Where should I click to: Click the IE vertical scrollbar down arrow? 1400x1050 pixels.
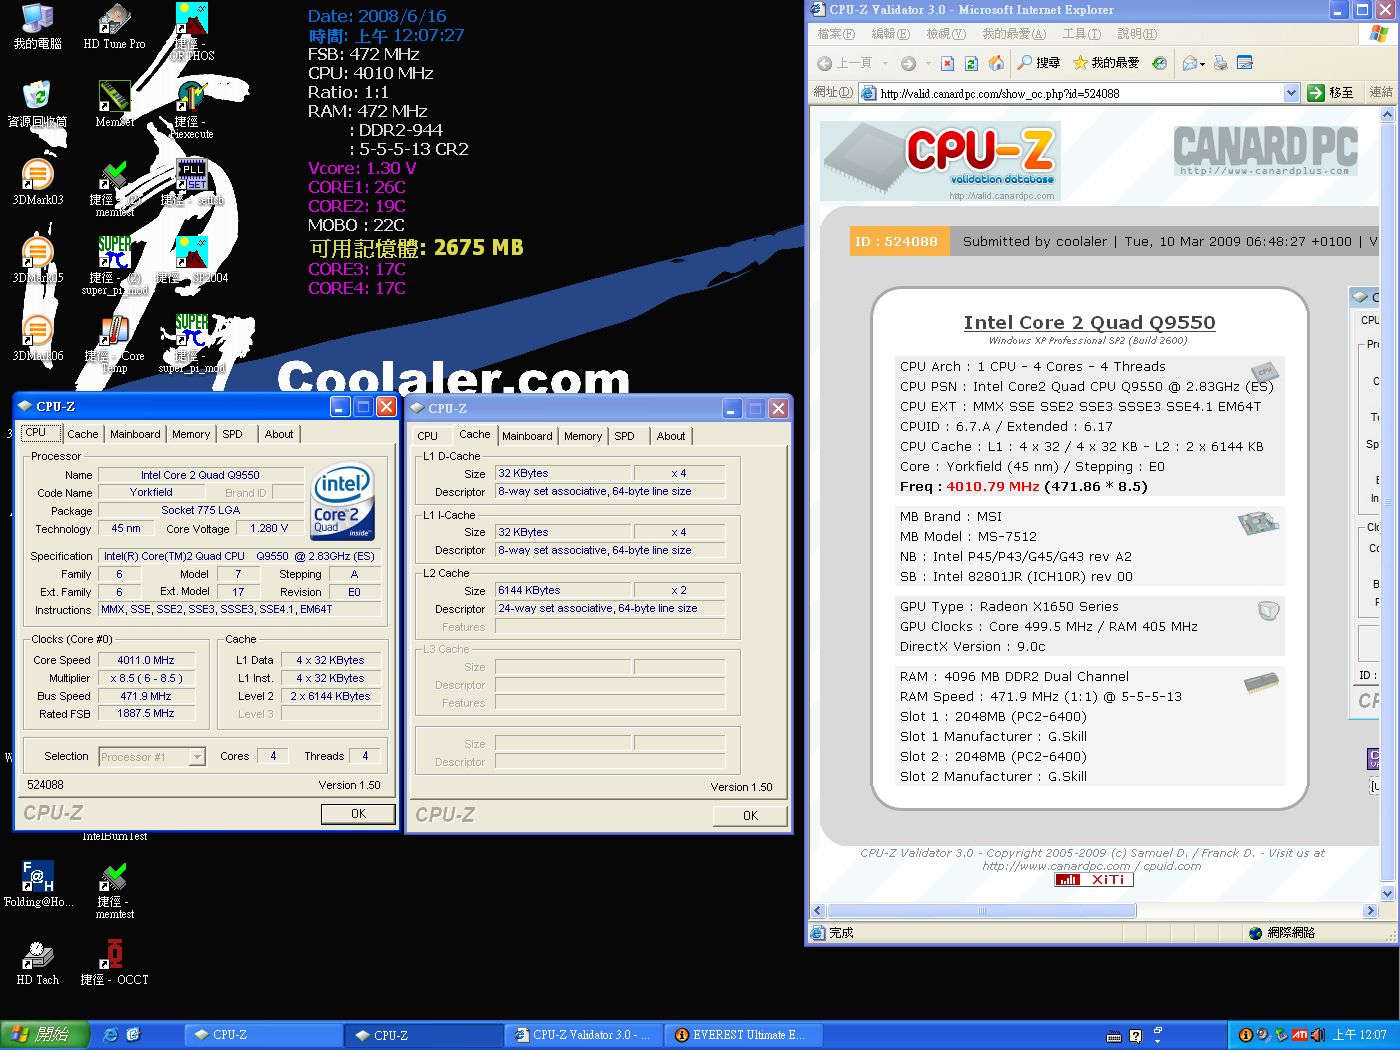1387,893
